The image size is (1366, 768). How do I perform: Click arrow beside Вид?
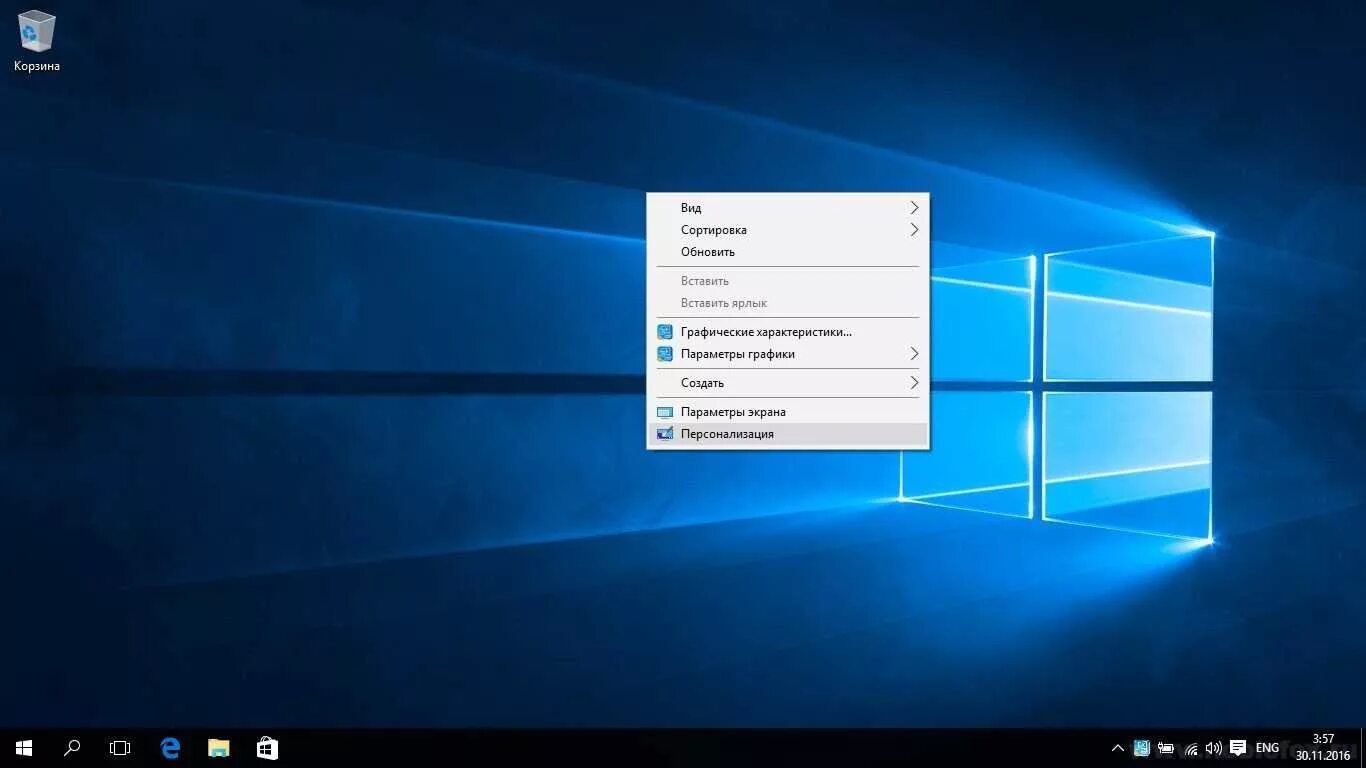(x=914, y=208)
